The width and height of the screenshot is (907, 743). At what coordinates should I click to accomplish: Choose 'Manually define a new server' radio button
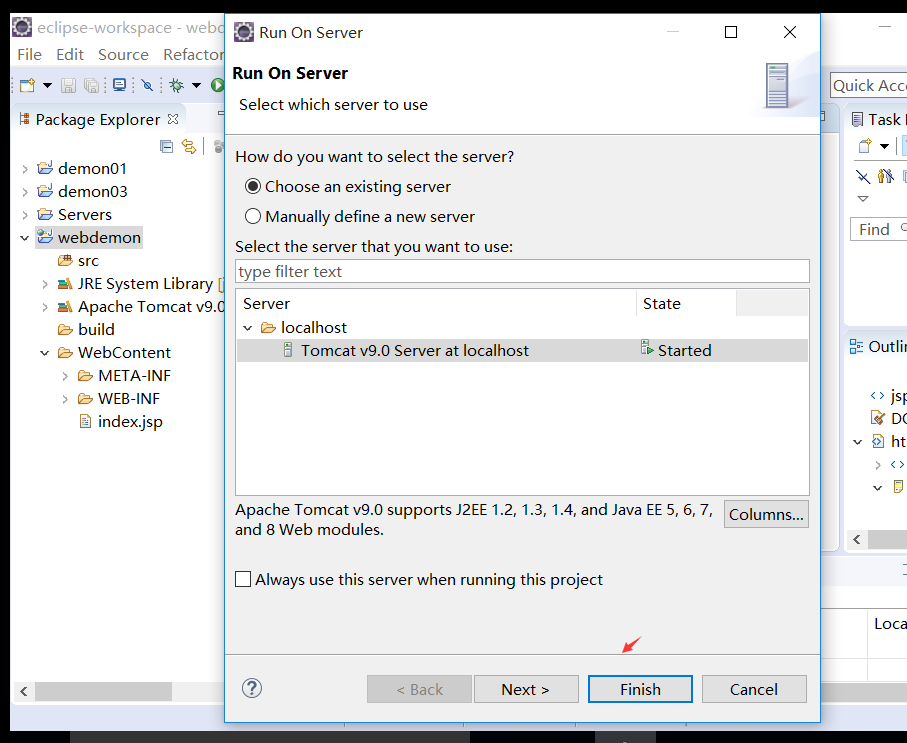[253, 216]
